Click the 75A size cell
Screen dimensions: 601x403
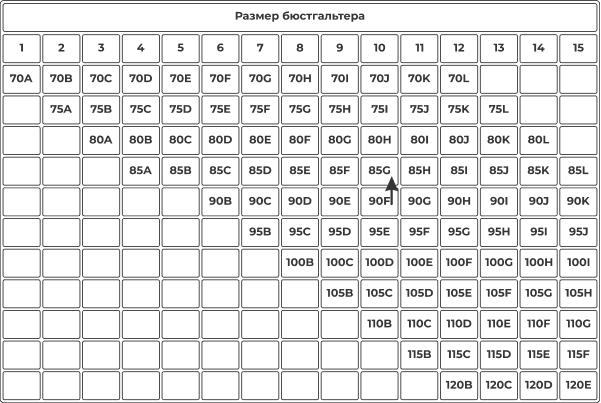coord(61,109)
